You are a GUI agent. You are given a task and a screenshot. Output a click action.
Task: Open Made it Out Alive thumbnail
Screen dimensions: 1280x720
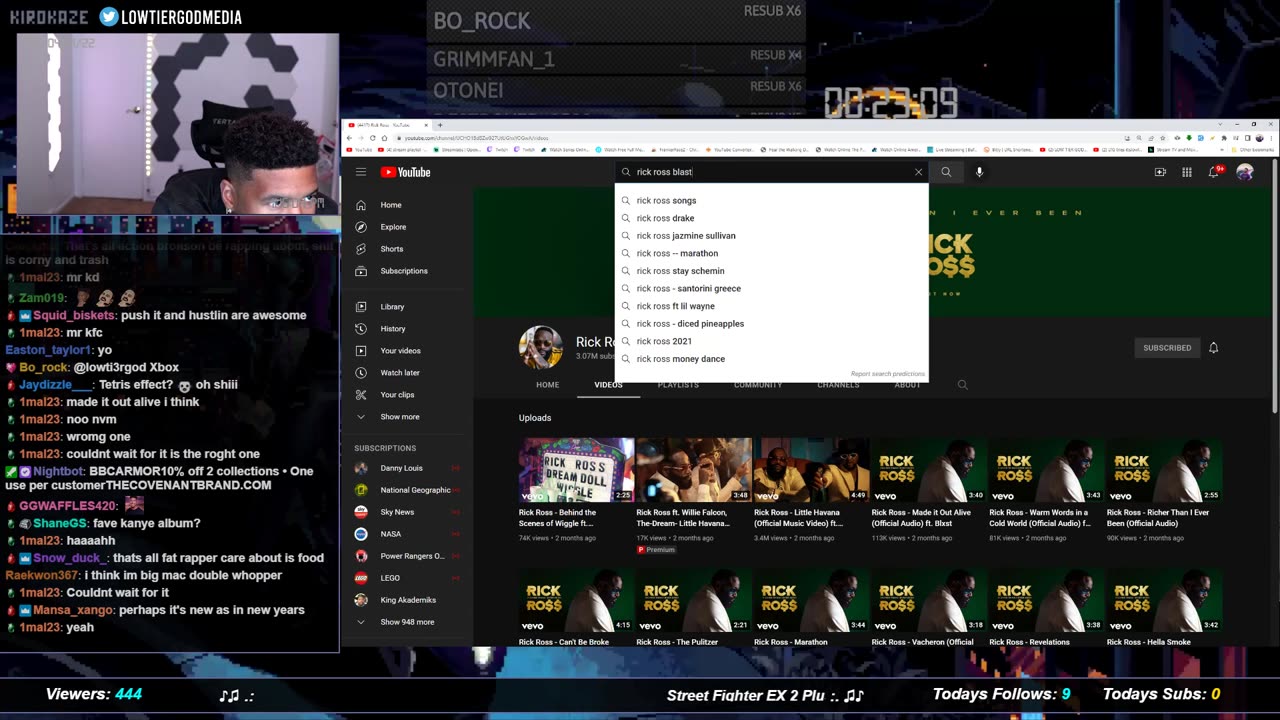pyautogui.click(x=929, y=470)
